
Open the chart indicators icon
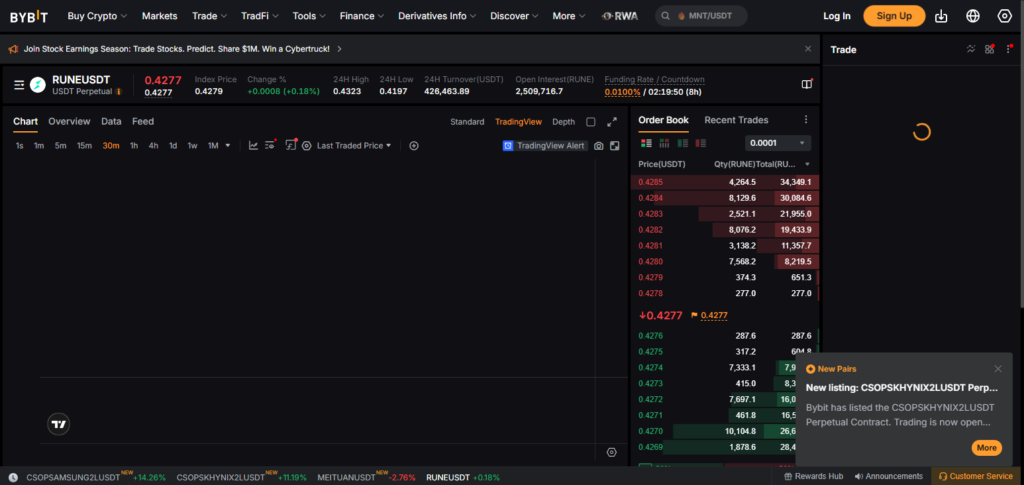pyautogui.click(x=253, y=146)
